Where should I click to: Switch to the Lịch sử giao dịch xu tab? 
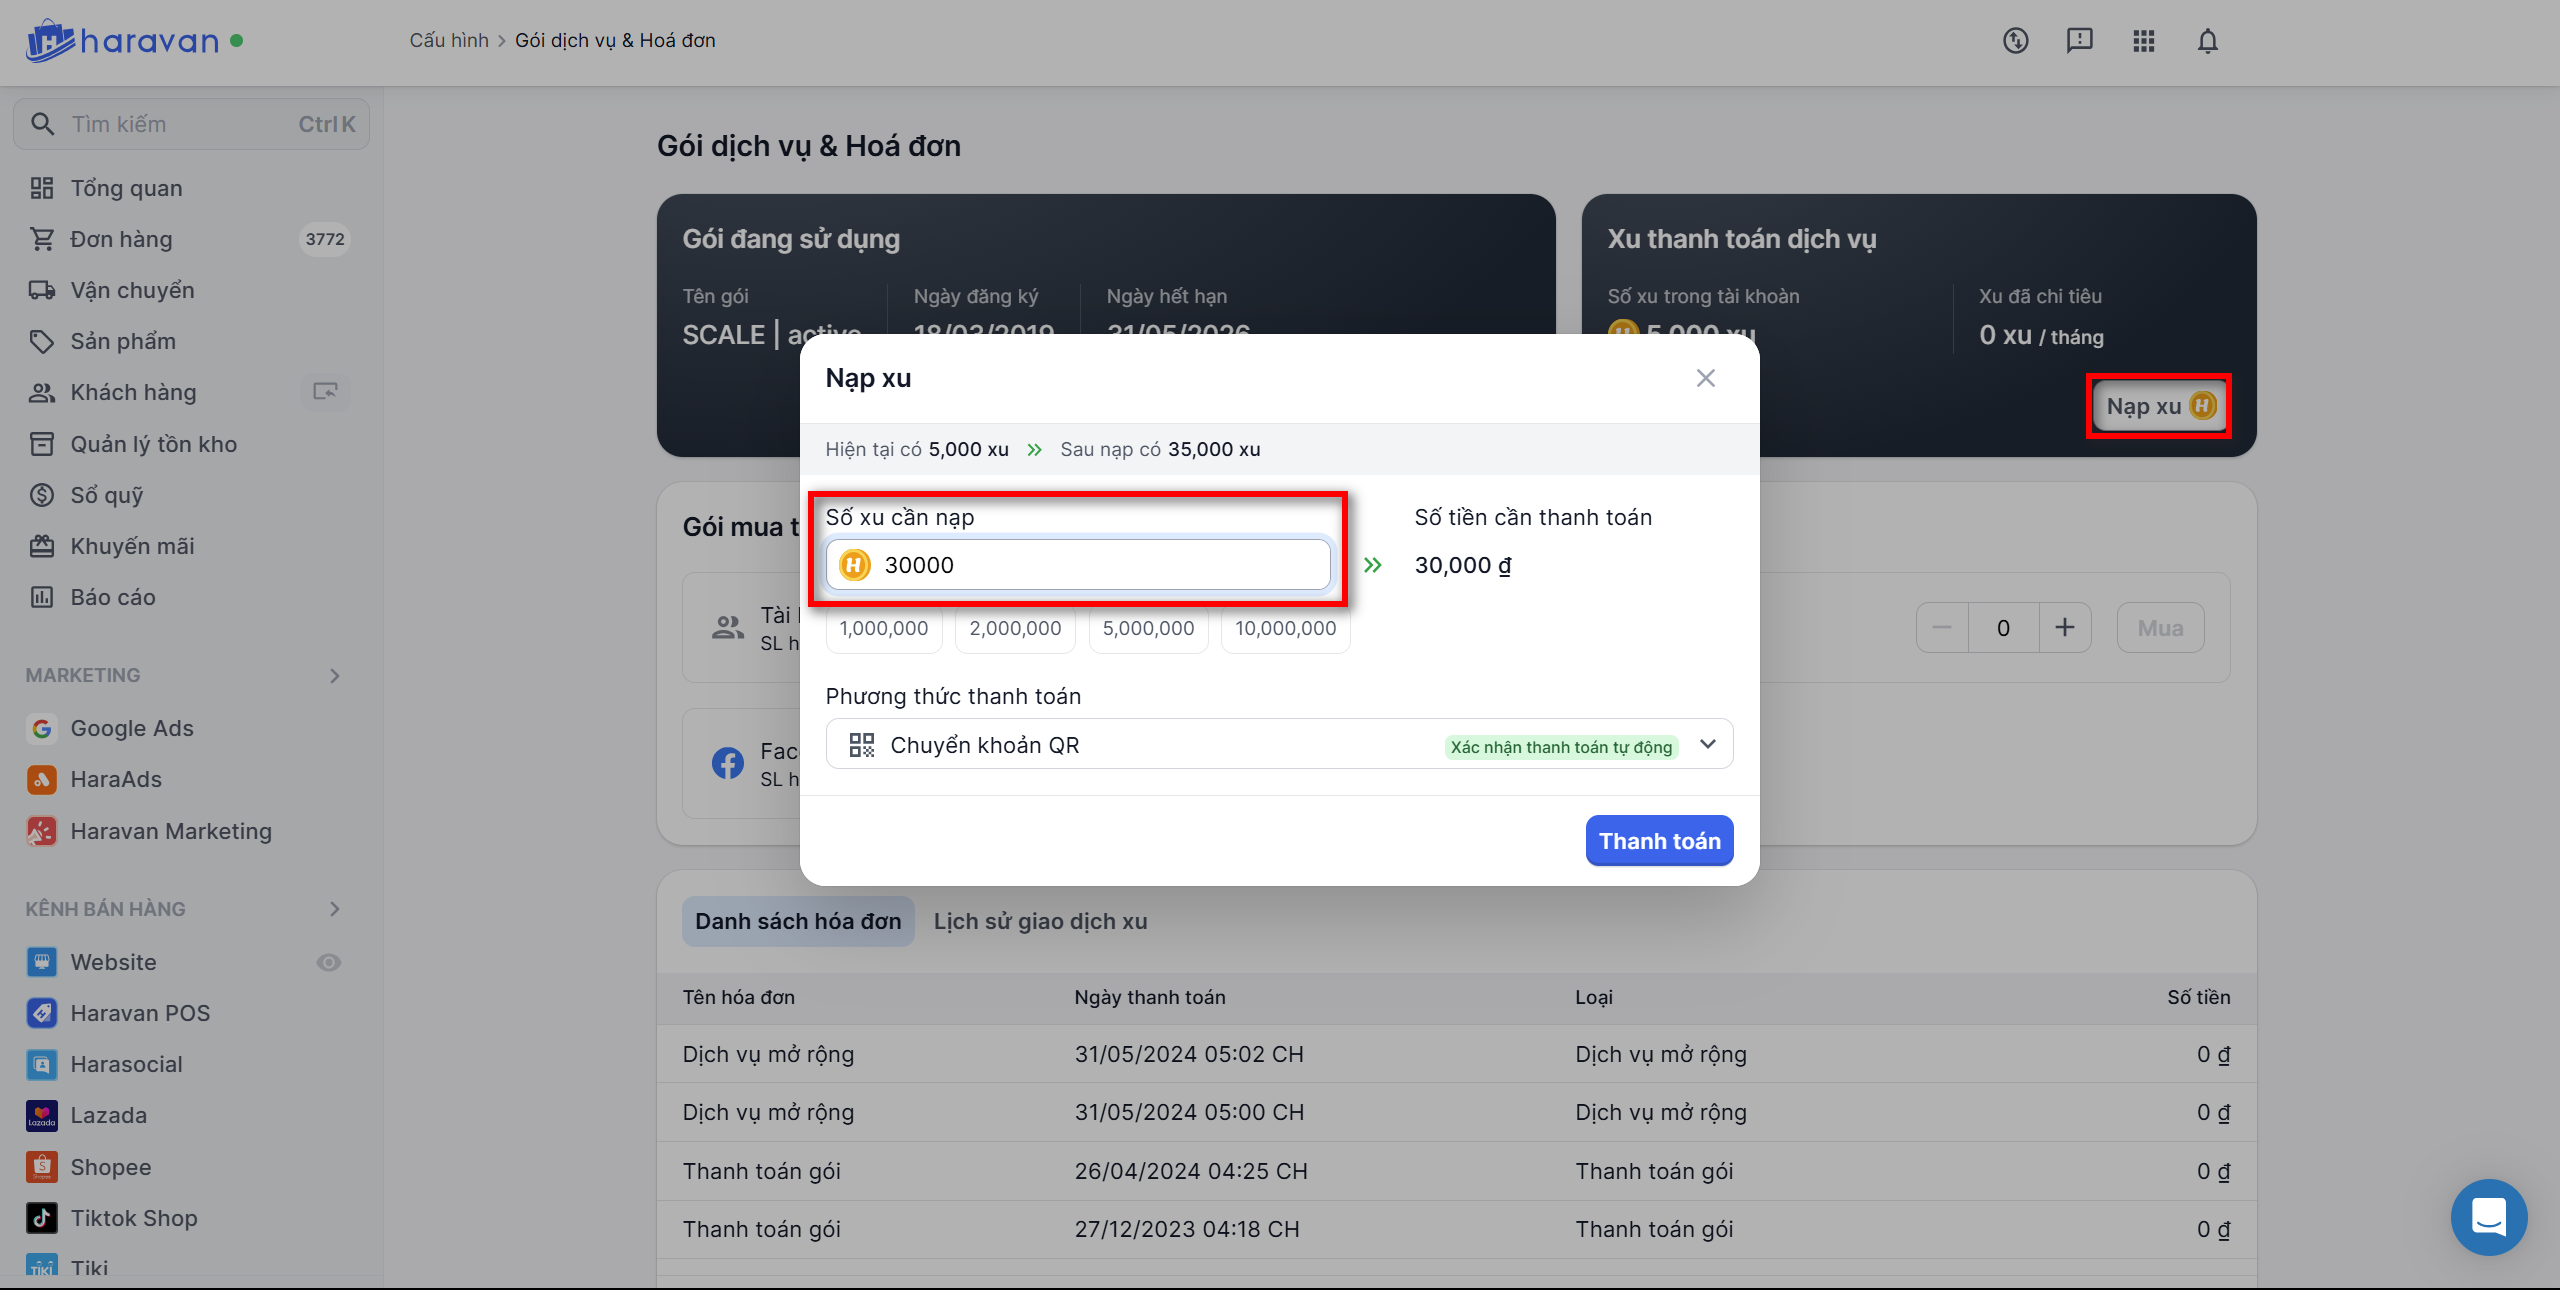[1040, 922]
